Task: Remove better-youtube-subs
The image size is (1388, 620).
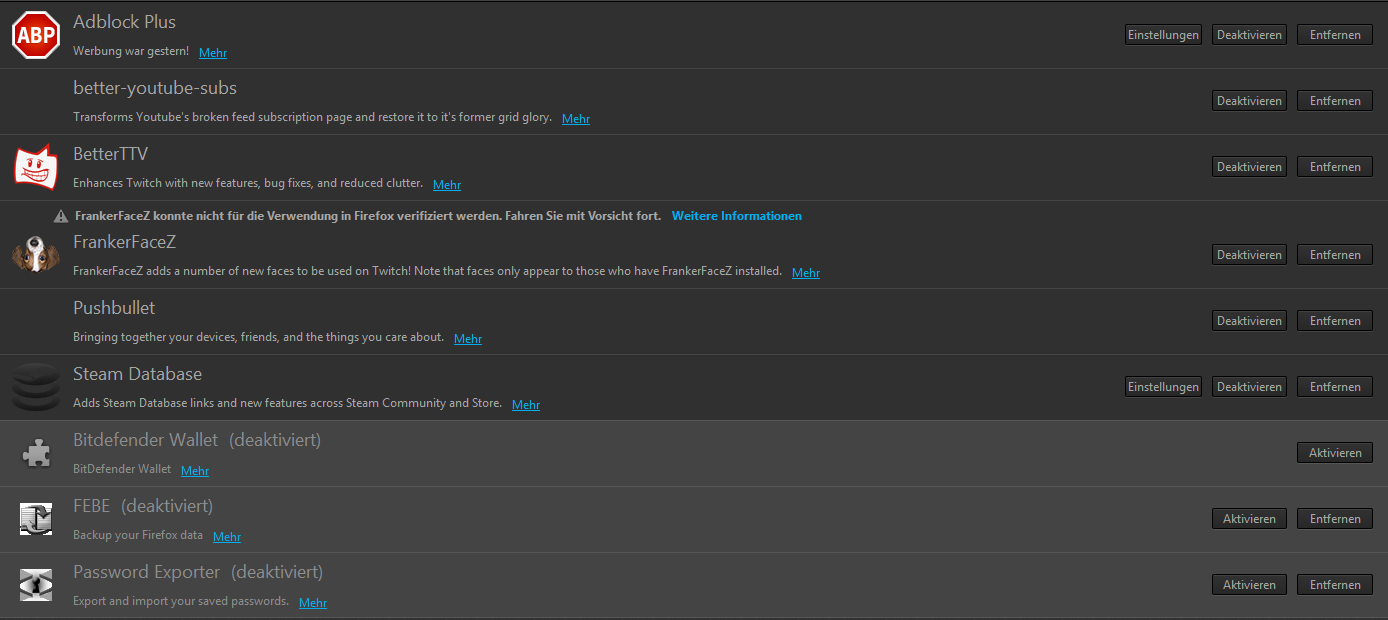Action: 1335,101
